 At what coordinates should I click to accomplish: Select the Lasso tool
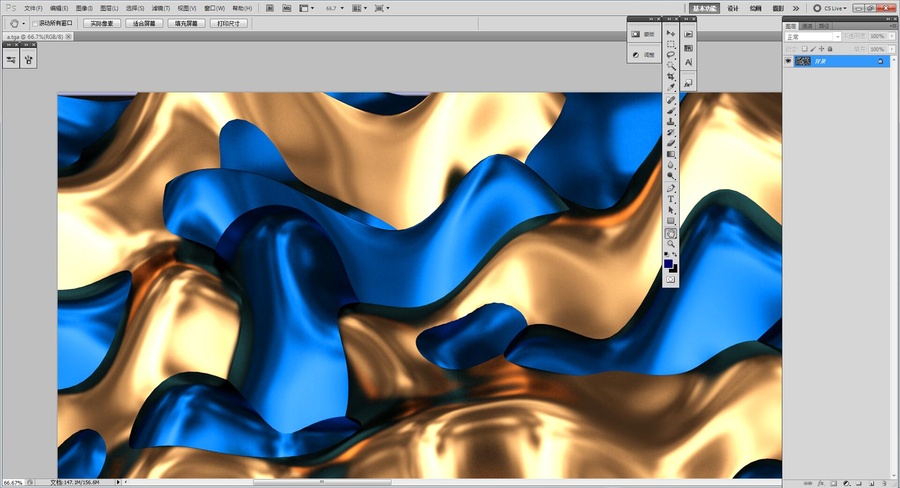(x=670, y=55)
